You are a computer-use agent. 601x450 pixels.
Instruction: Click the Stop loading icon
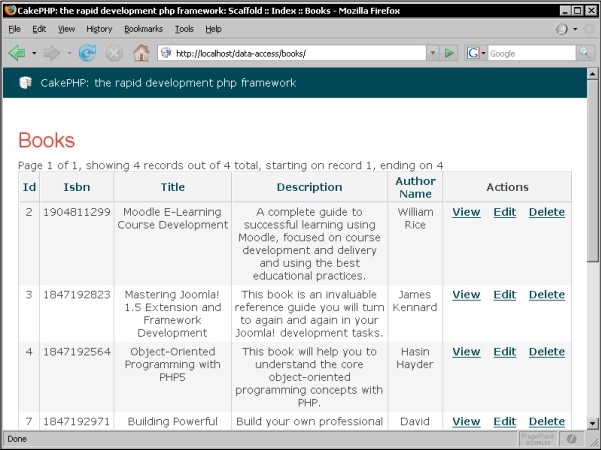coord(114,53)
